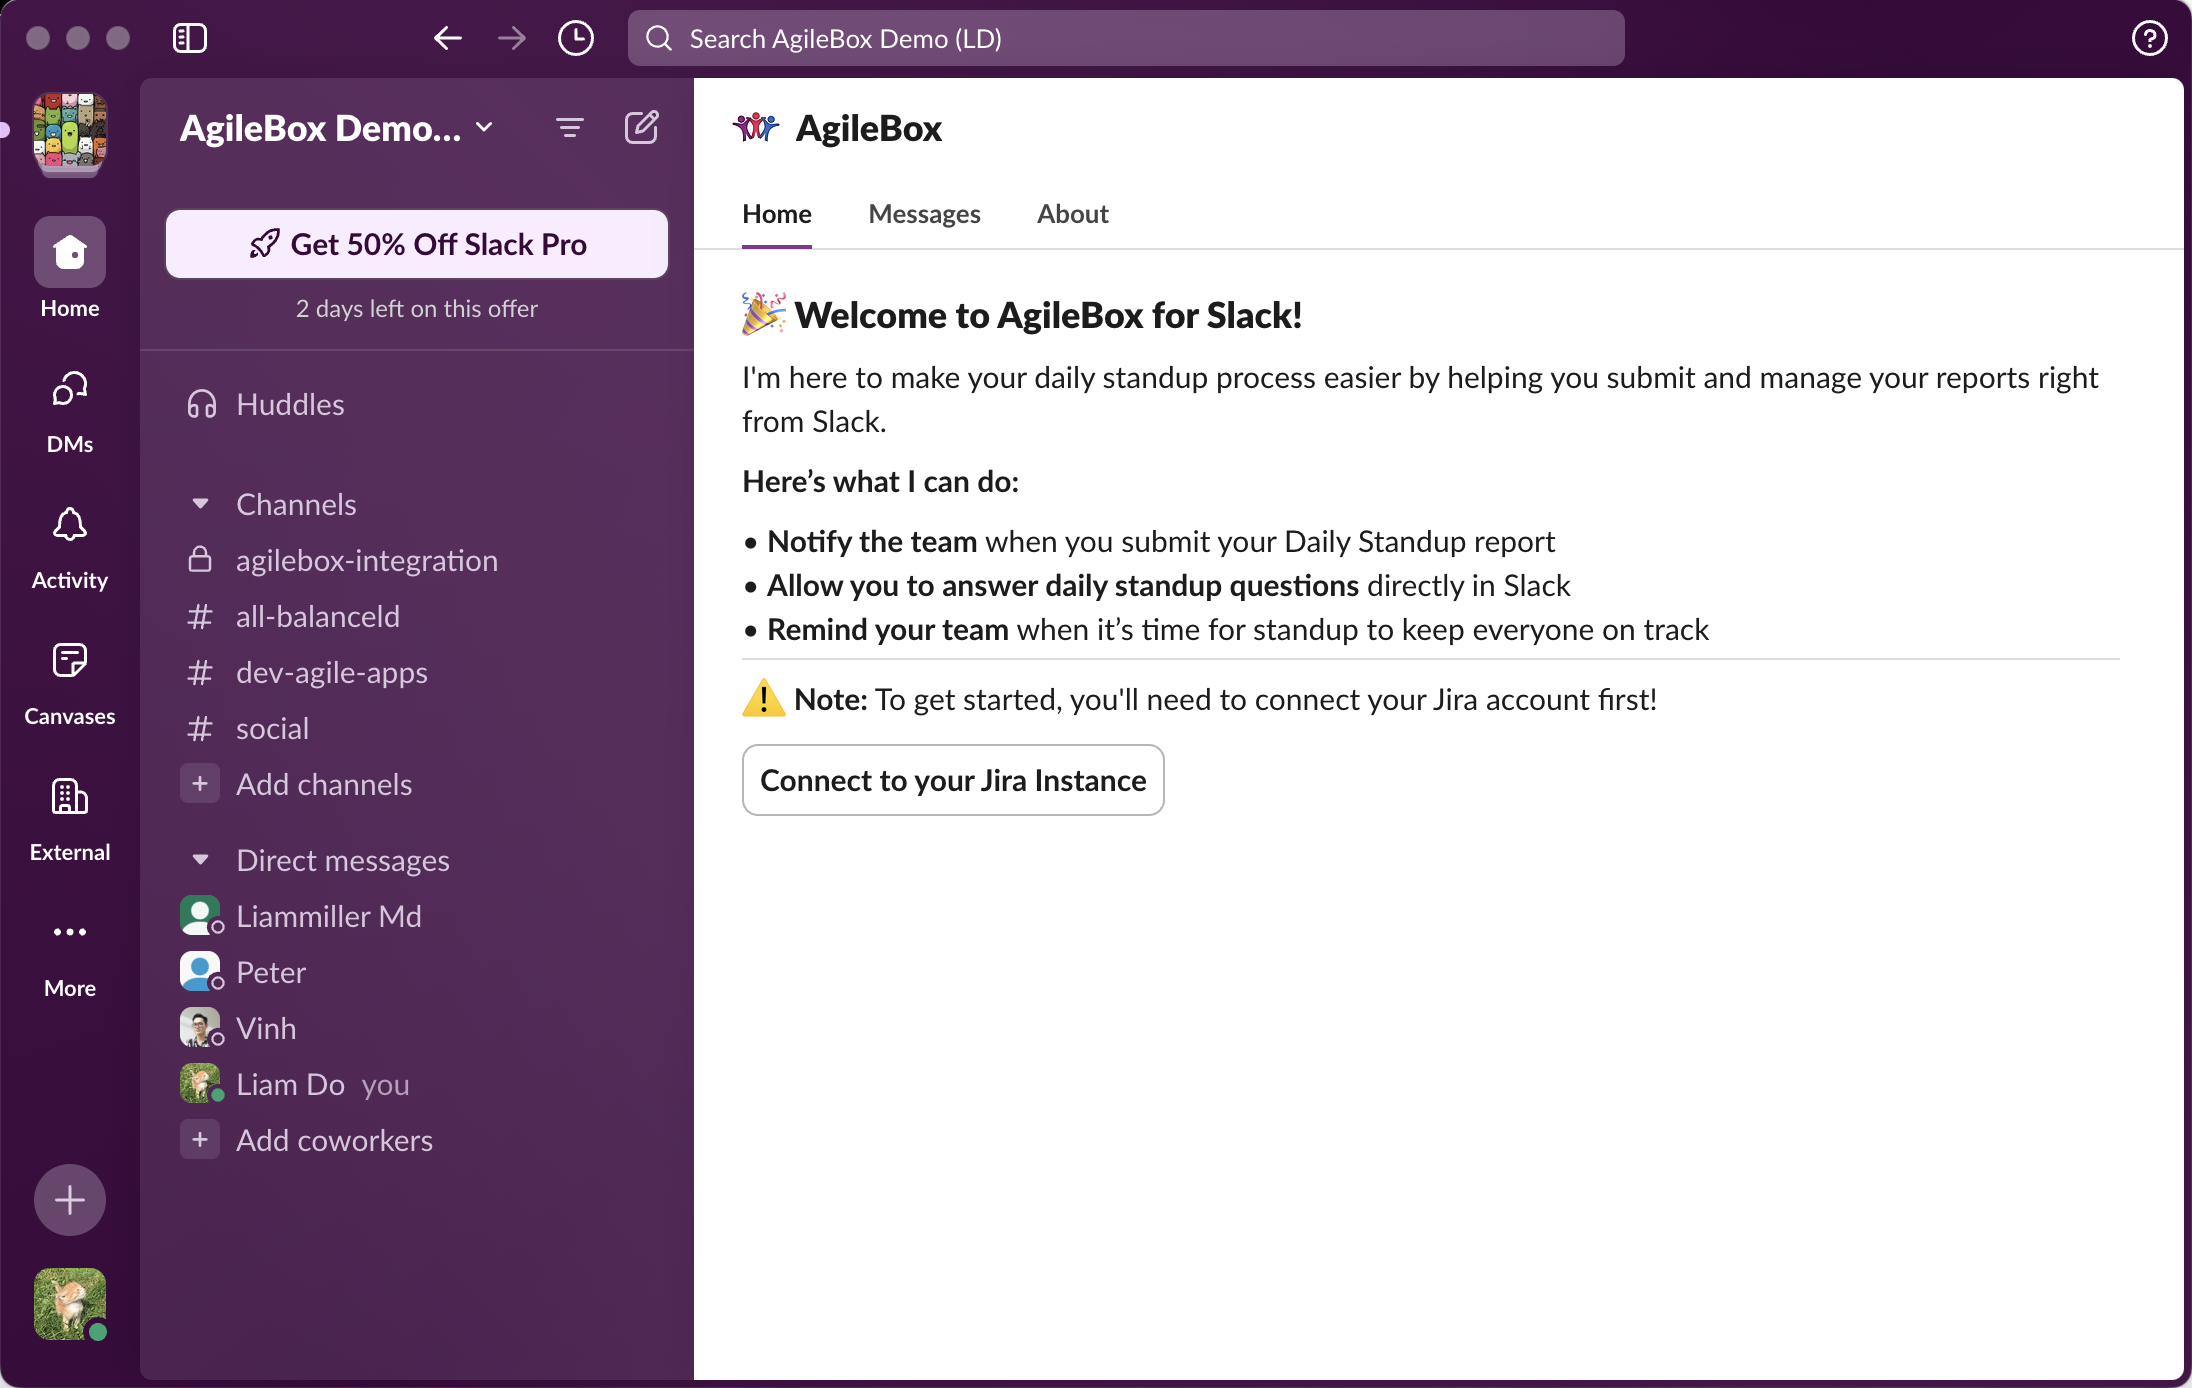Switch to the About tab
The image size is (2192, 1388).
(1072, 214)
